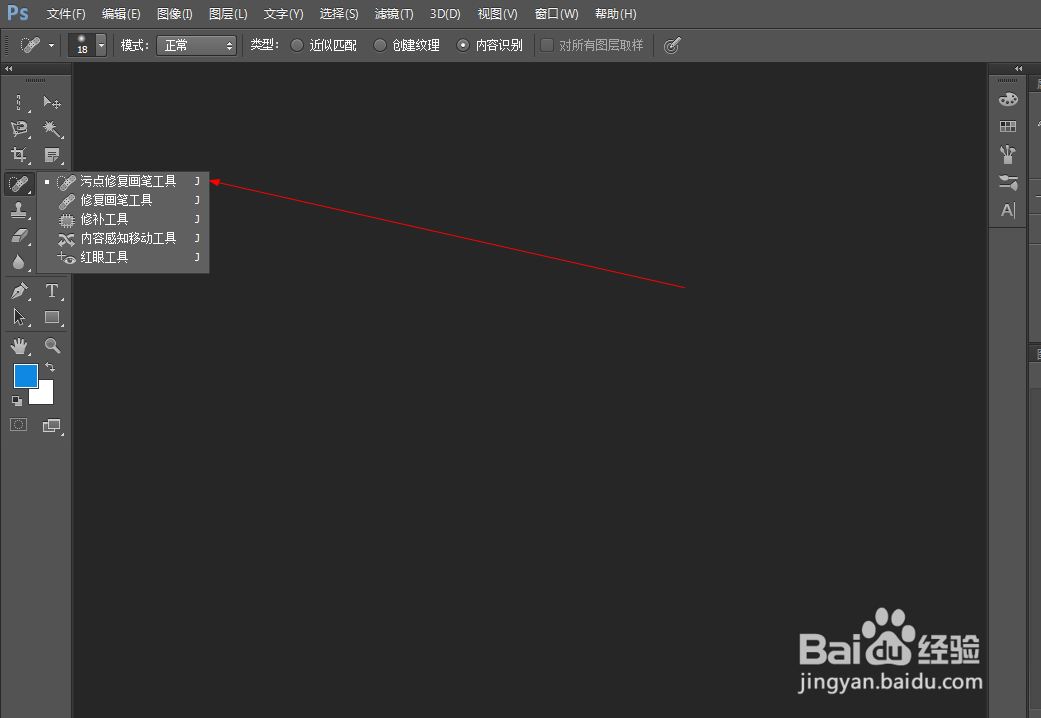1041x718 pixels.
Task: Open the 文字(Y) menu
Action: coord(283,14)
